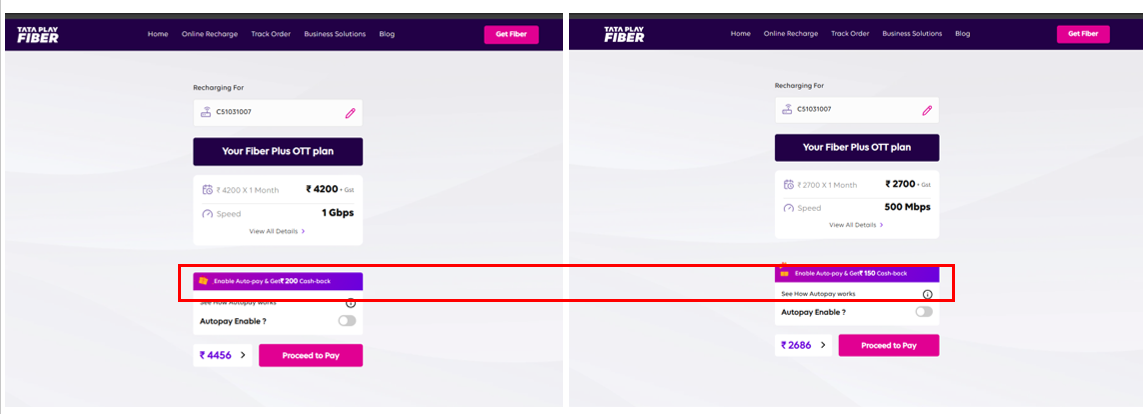Click the pencil edit icon in the 500 Mbps plan panel
This screenshot has width=1147, height=414.
coord(928,110)
